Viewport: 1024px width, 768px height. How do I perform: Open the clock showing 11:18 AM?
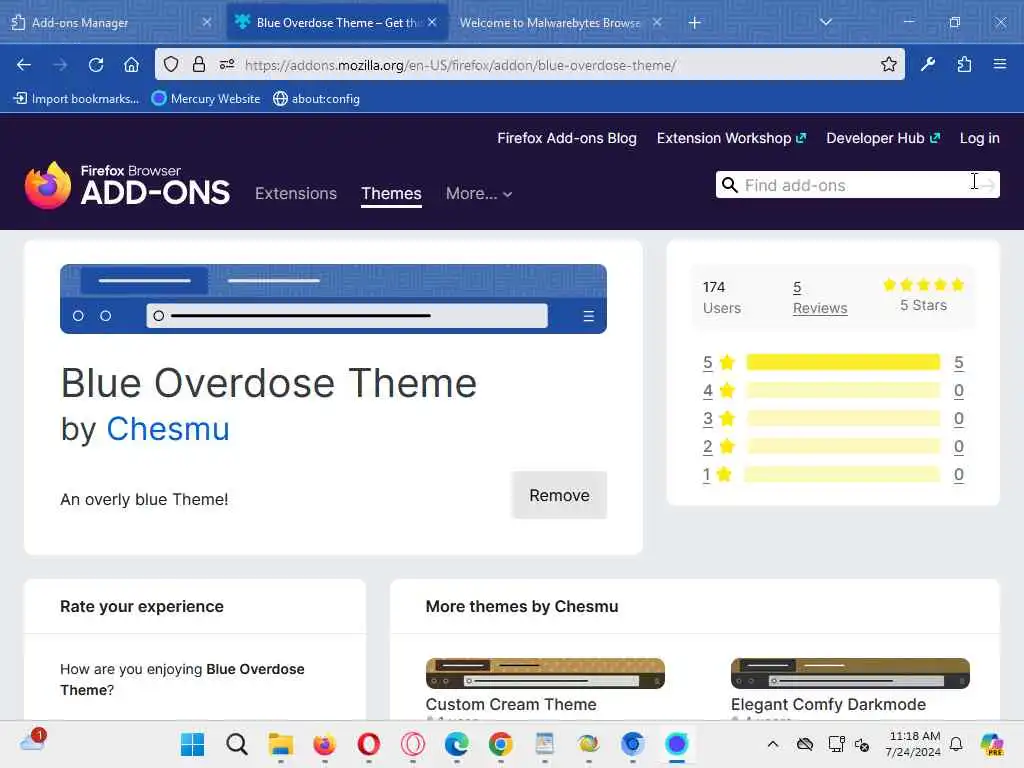(914, 744)
